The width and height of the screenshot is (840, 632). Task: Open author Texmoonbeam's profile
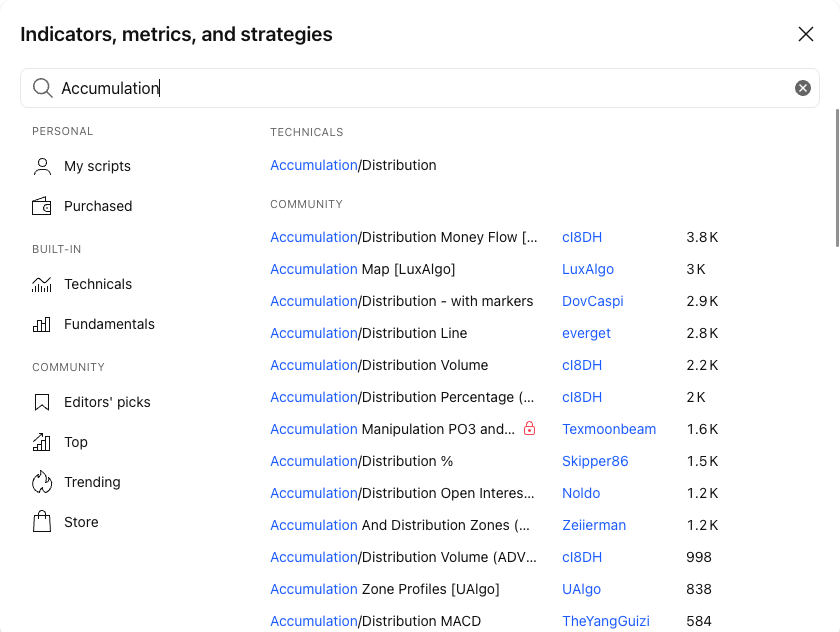pyautogui.click(x=609, y=429)
